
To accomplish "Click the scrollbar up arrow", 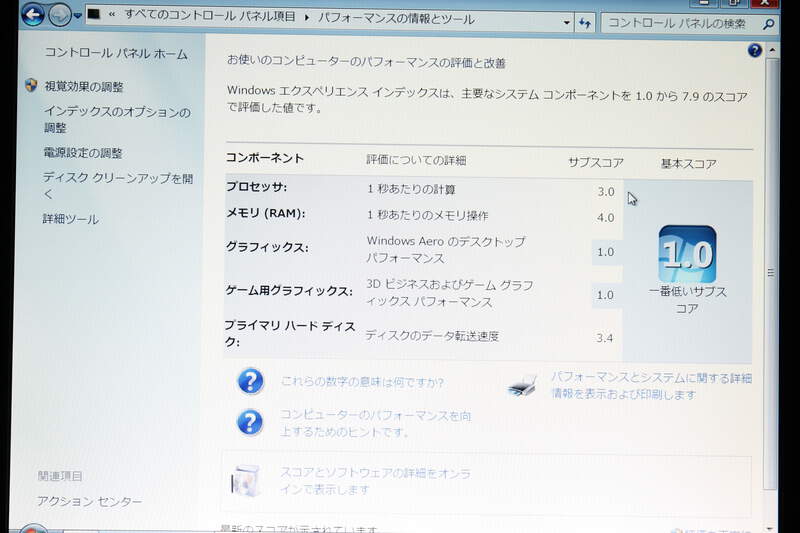I will [772, 50].
